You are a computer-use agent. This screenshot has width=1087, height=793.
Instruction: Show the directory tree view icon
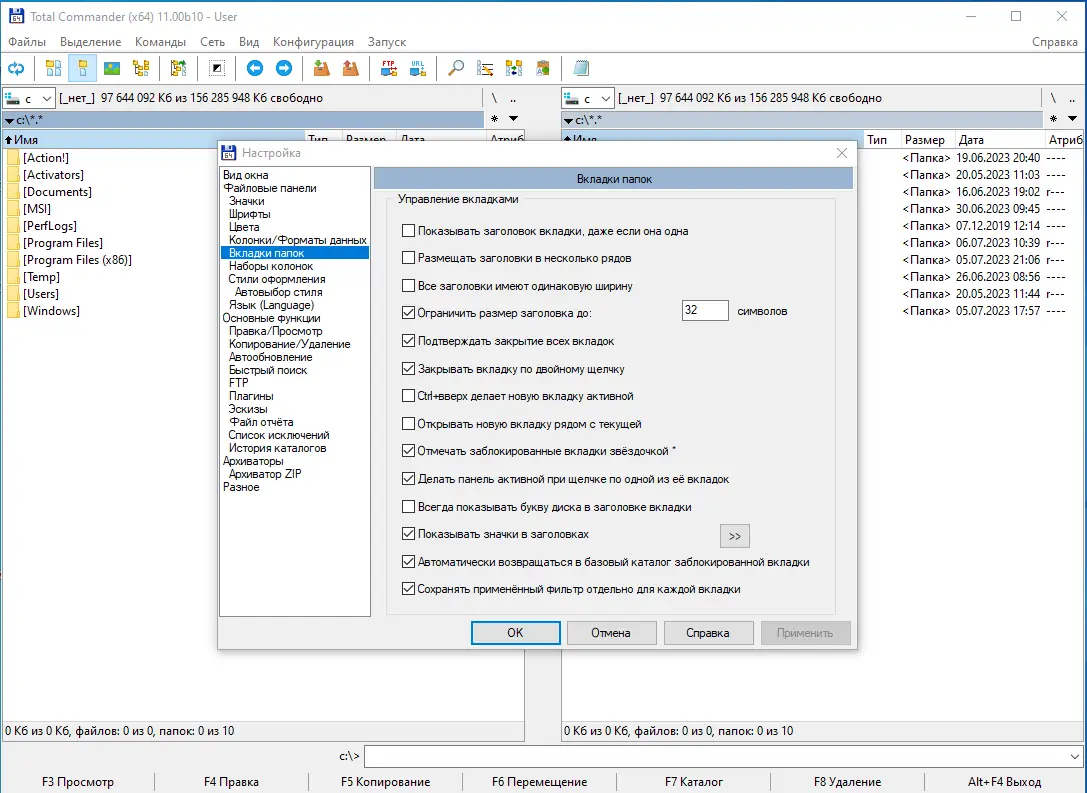(141, 68)
